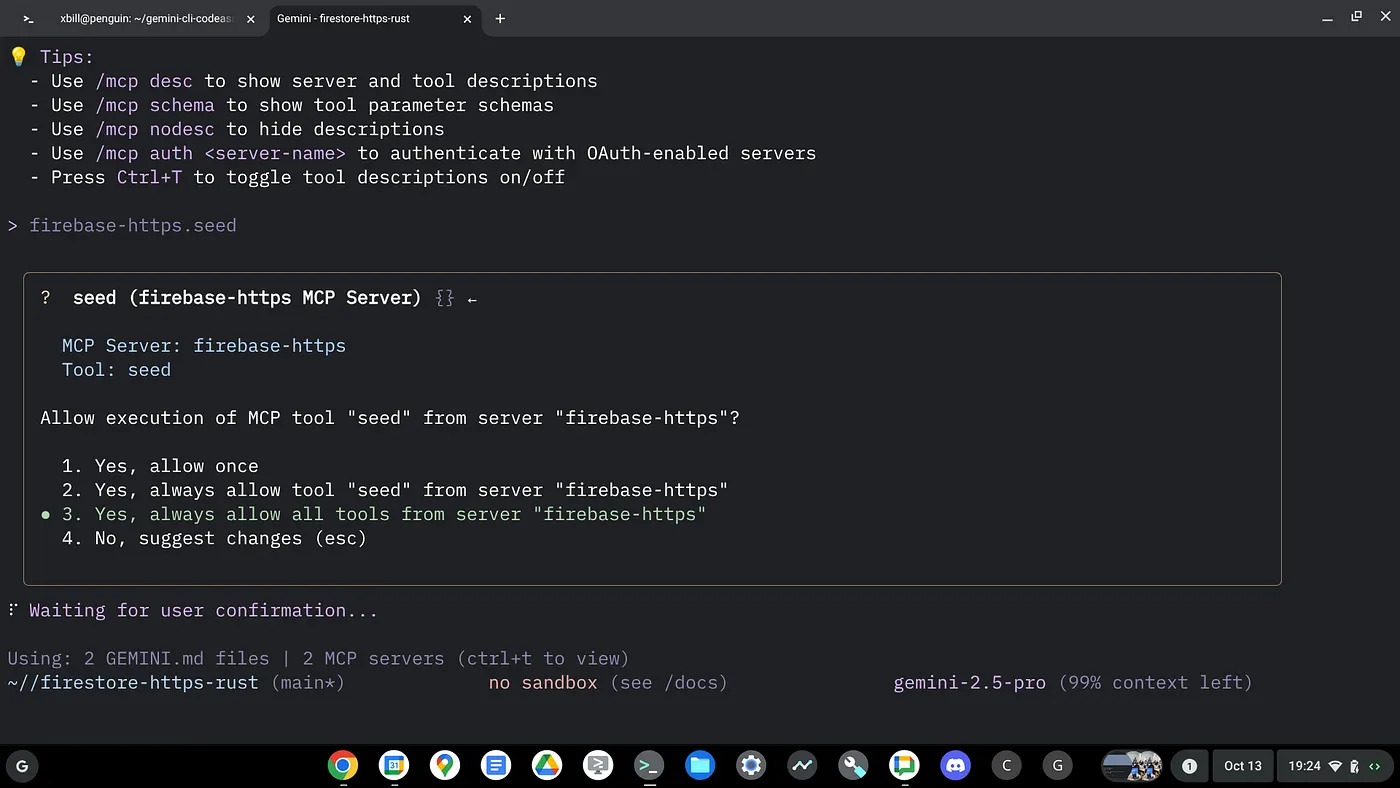The width and height of the screenshot is (1400, 788).
Task: Select 'always allow tool seed' option
Action: [410, 490]
